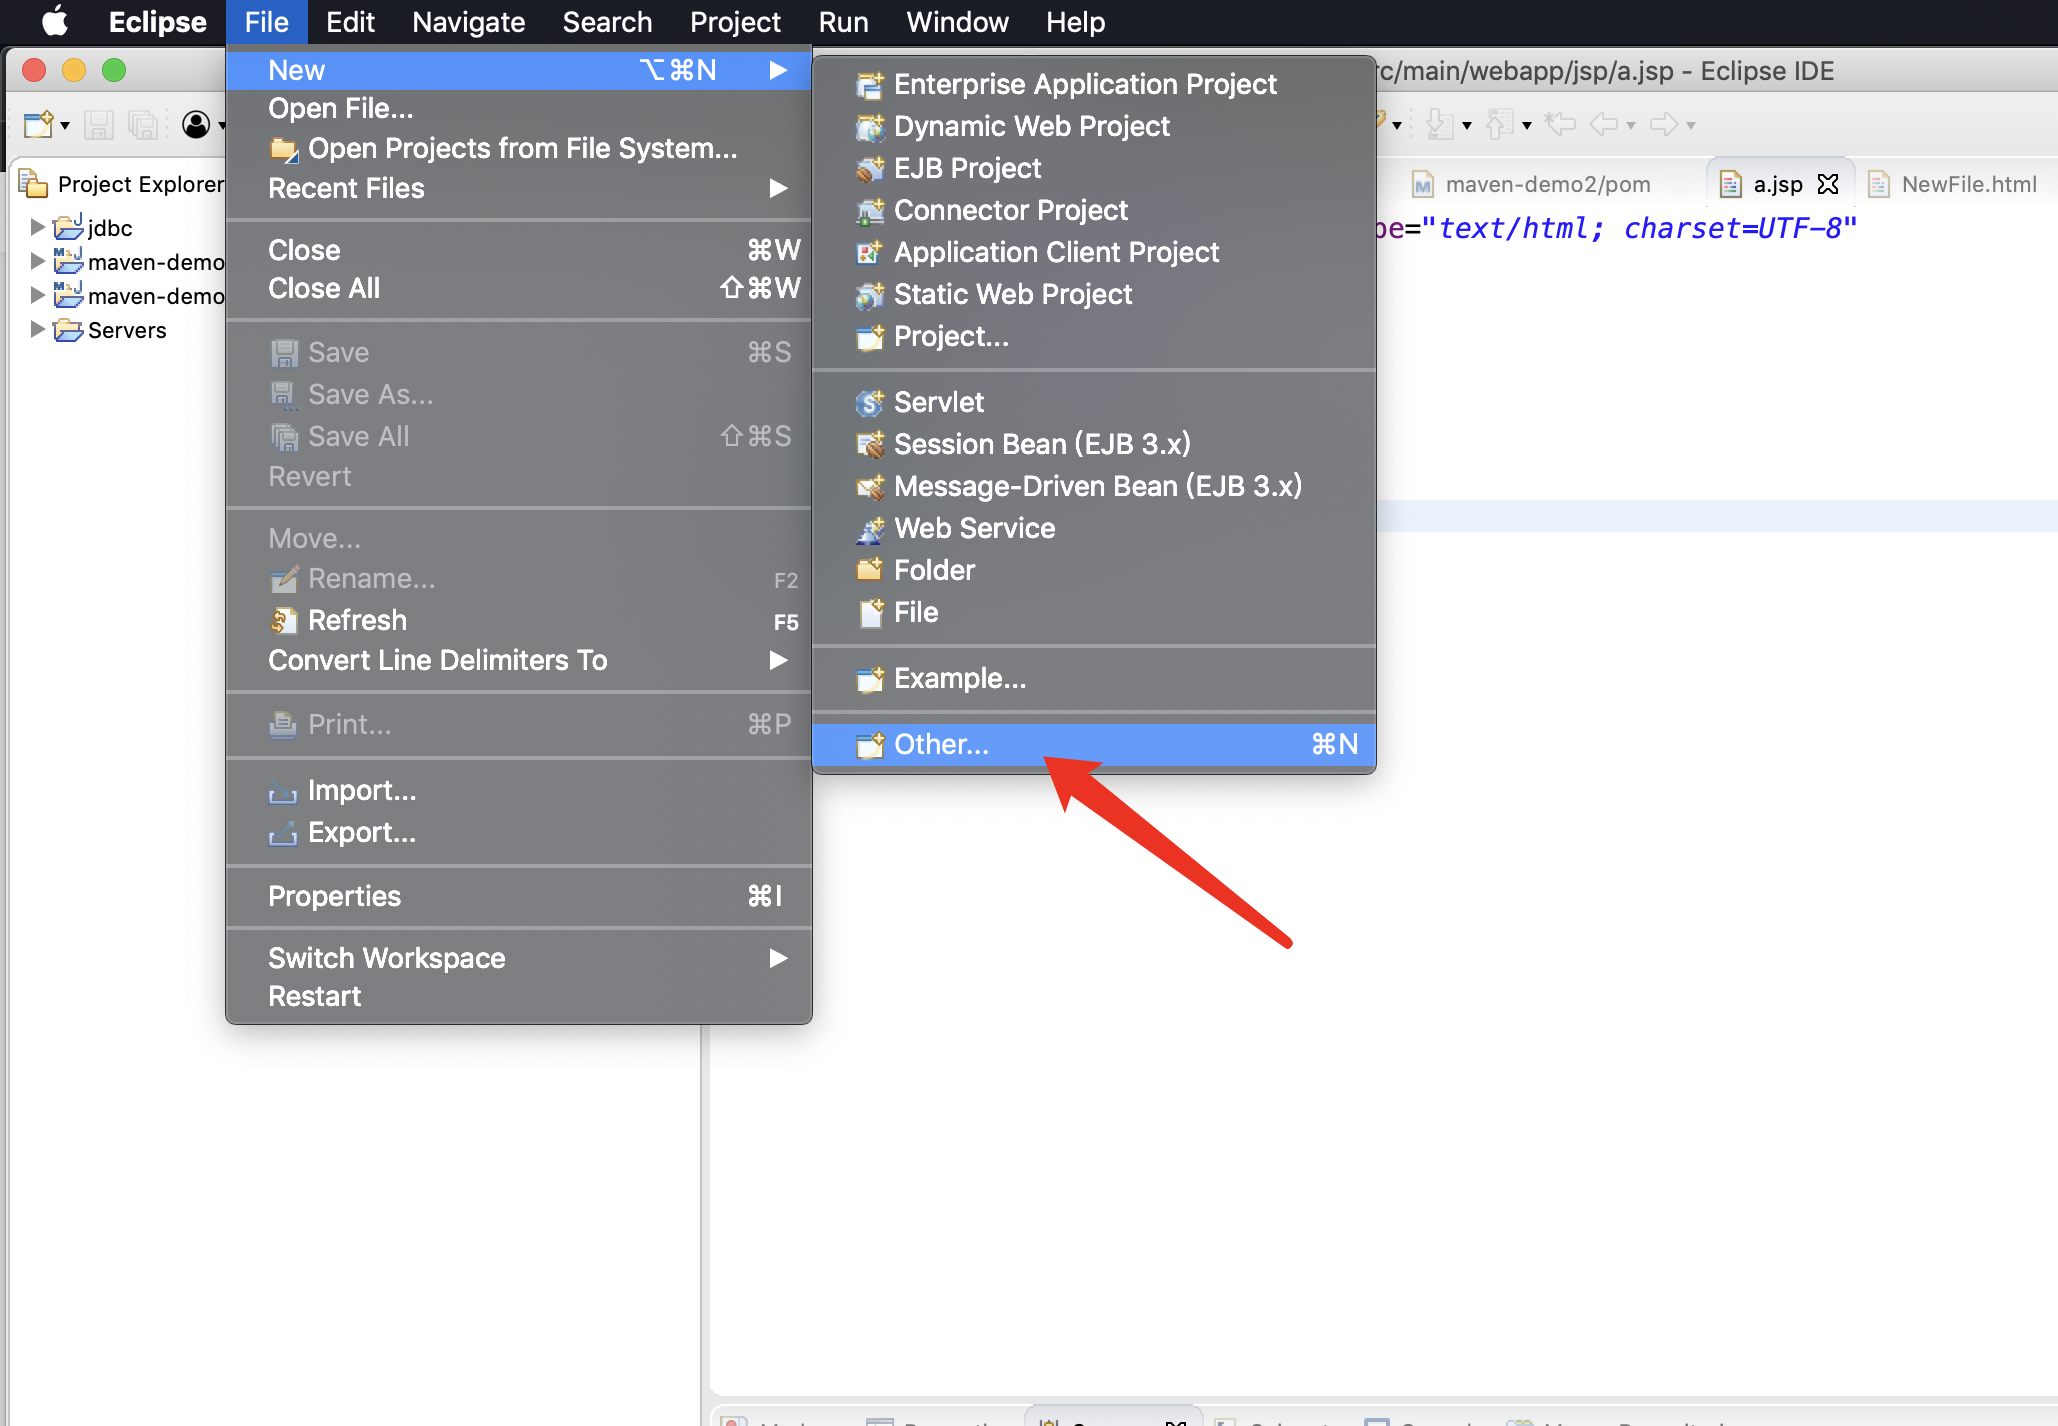Expand the Servers folder in Project Explorer
This screenshot has width=2058, height=1426.
point(37,330)
